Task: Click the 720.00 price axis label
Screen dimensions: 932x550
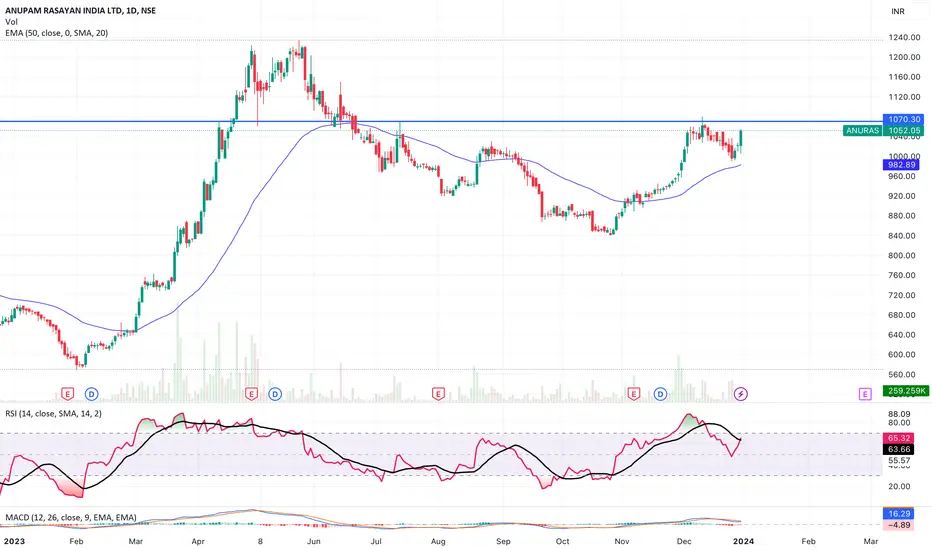Action: click(902, 295)
